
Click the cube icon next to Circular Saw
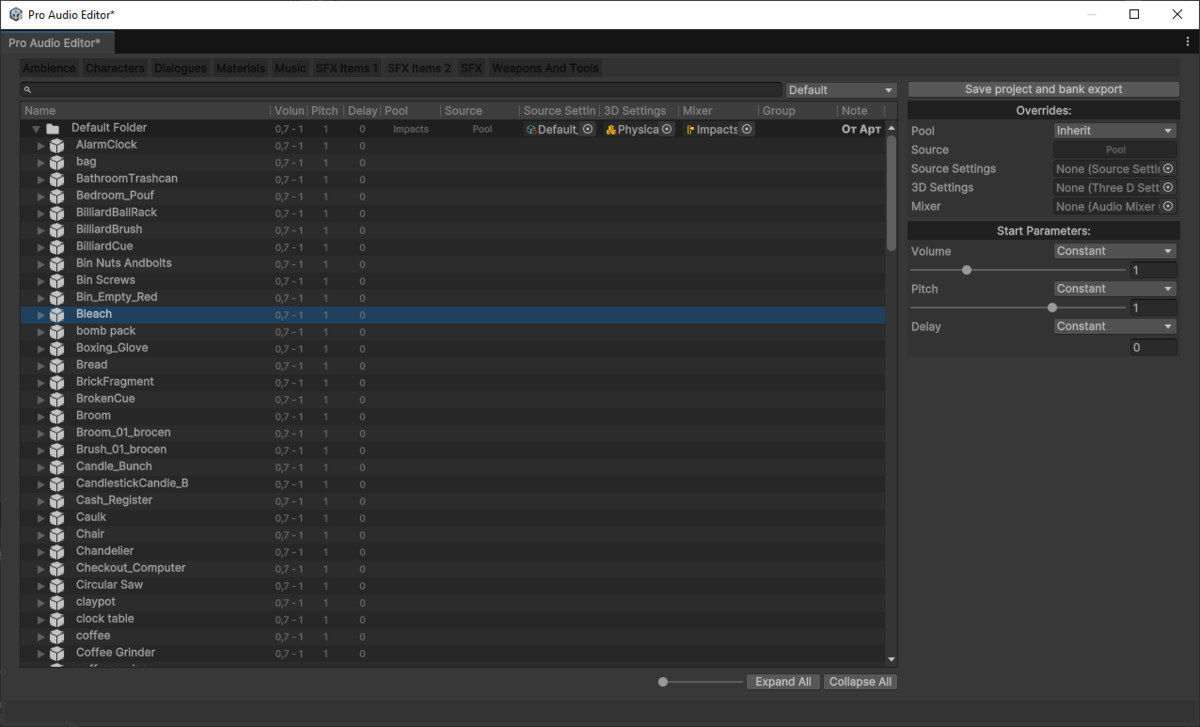[x=57, y=585]
